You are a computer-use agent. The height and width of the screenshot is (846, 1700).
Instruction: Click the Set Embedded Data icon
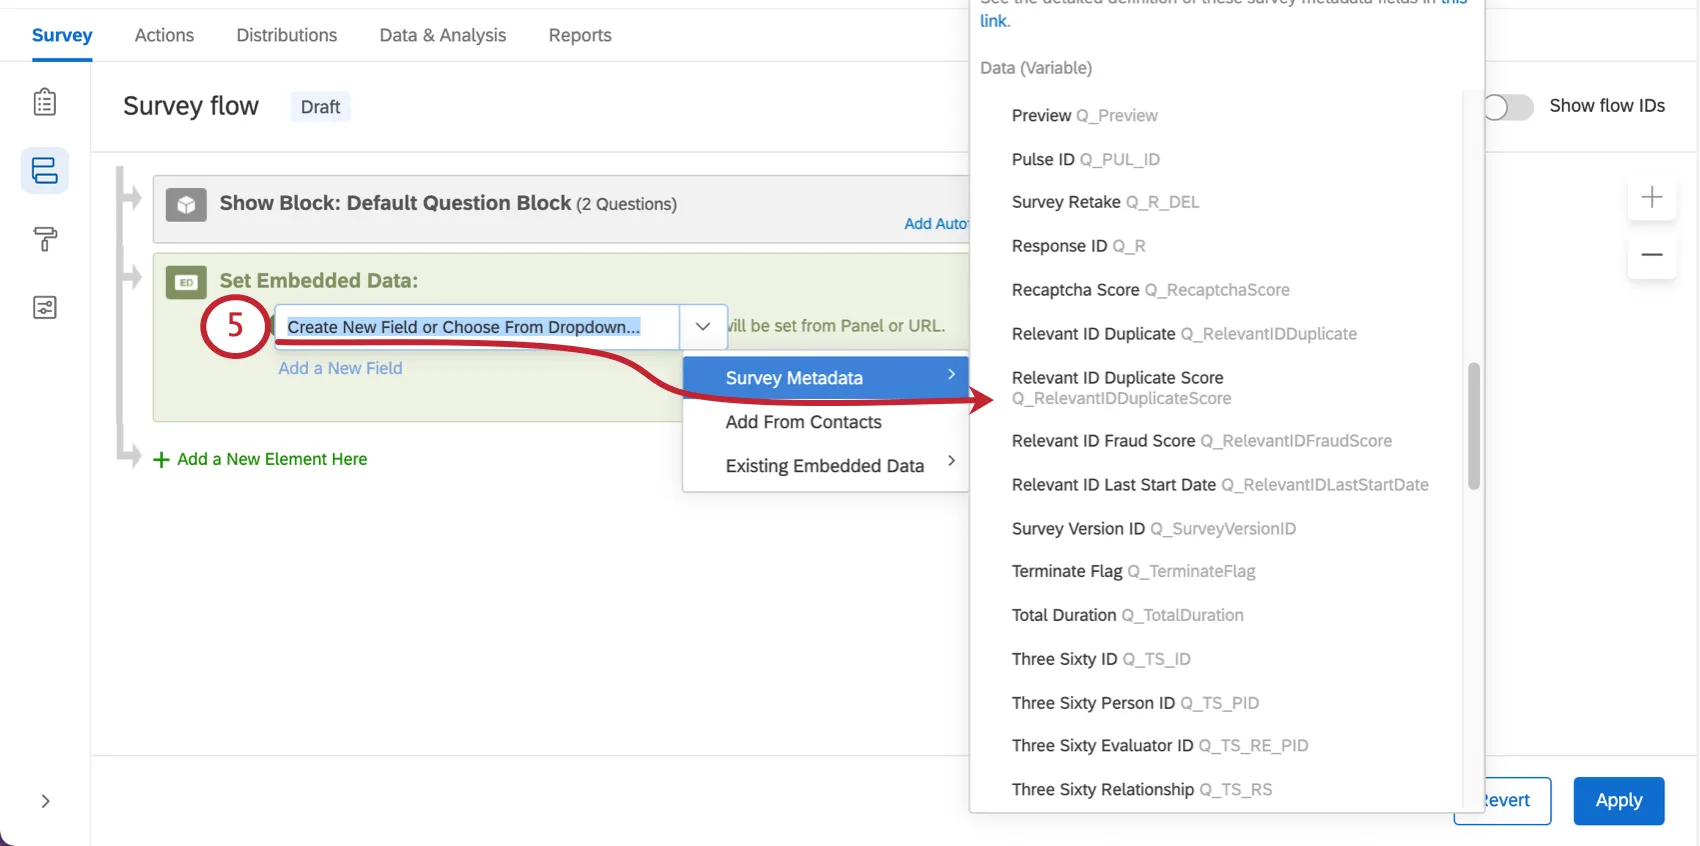point(186,283)
